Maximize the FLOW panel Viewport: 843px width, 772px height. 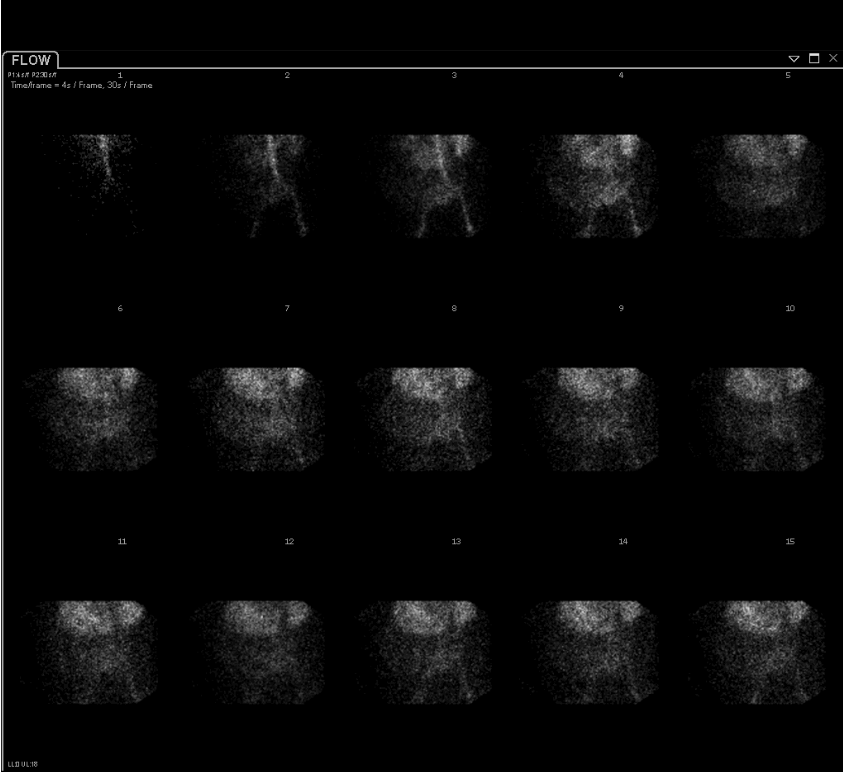pyautogui.click(x=814, y=59)
